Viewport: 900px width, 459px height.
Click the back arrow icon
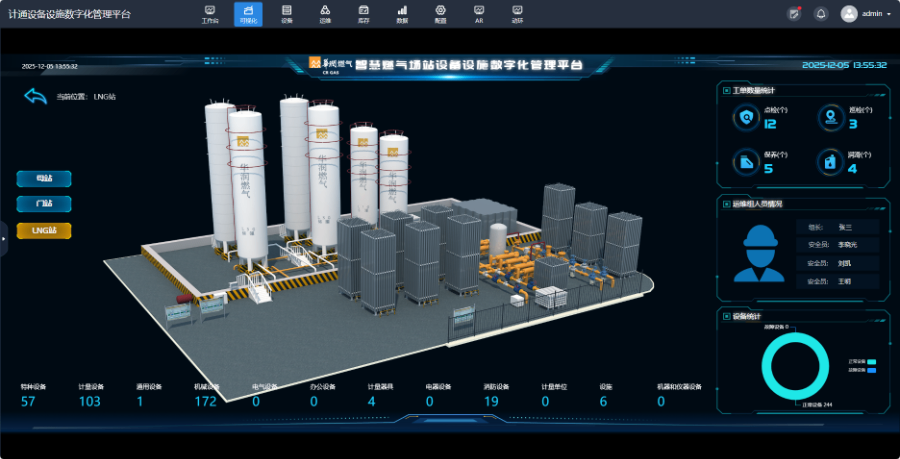click(36, 97)
